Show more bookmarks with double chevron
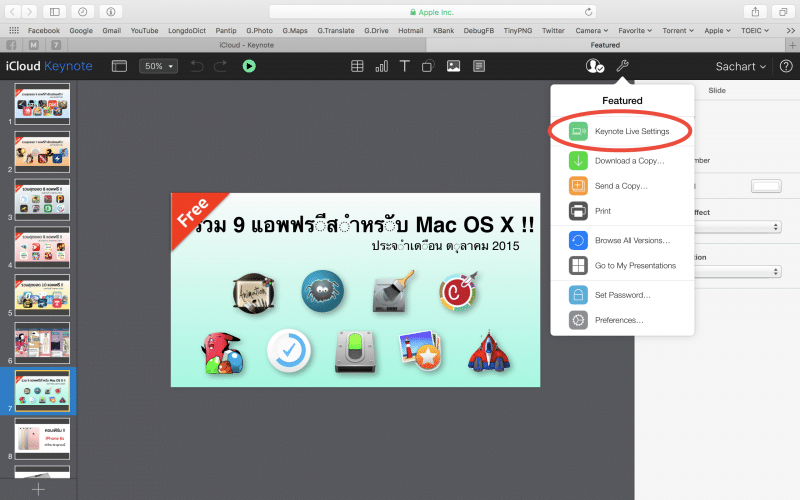 pos(790,31)
